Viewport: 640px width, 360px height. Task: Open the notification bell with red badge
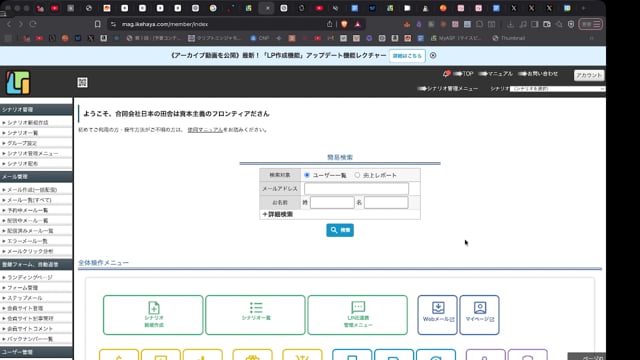[x=446, y=74]
